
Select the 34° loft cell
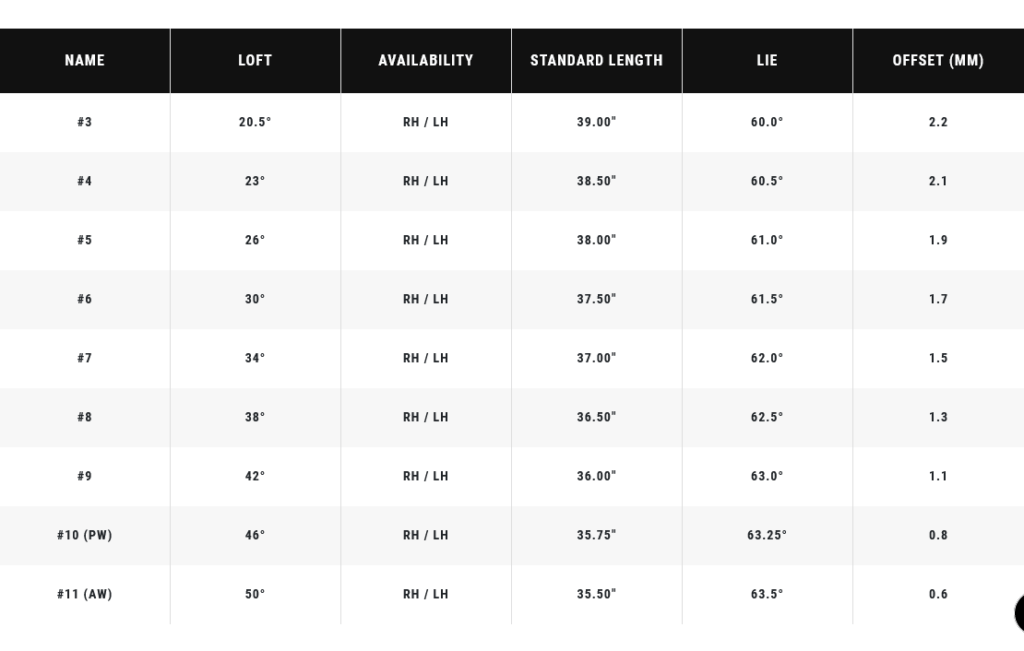pyautogui.click(x=255, y=358)
